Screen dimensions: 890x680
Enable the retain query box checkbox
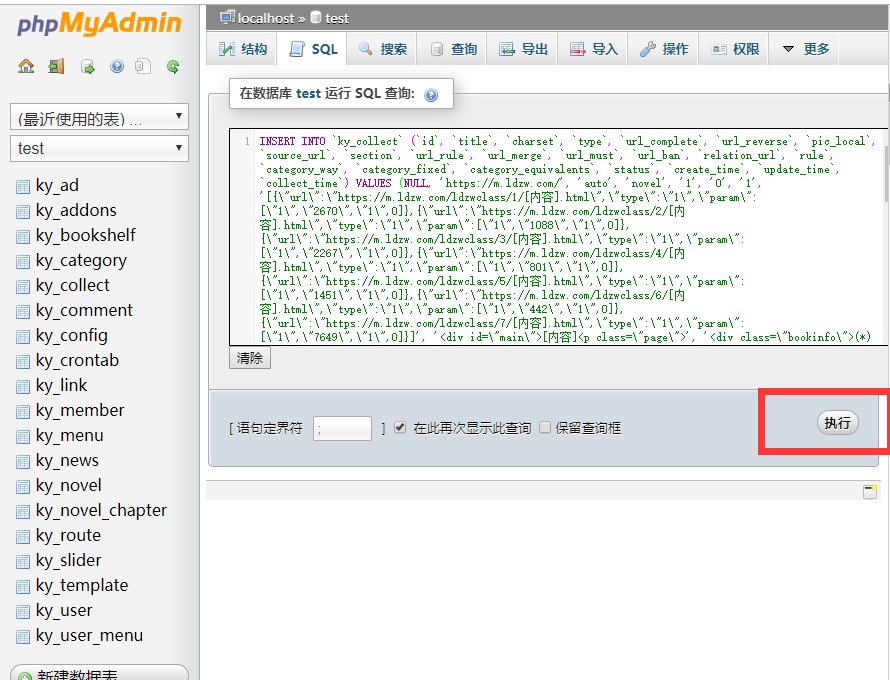tap(545, 427)
